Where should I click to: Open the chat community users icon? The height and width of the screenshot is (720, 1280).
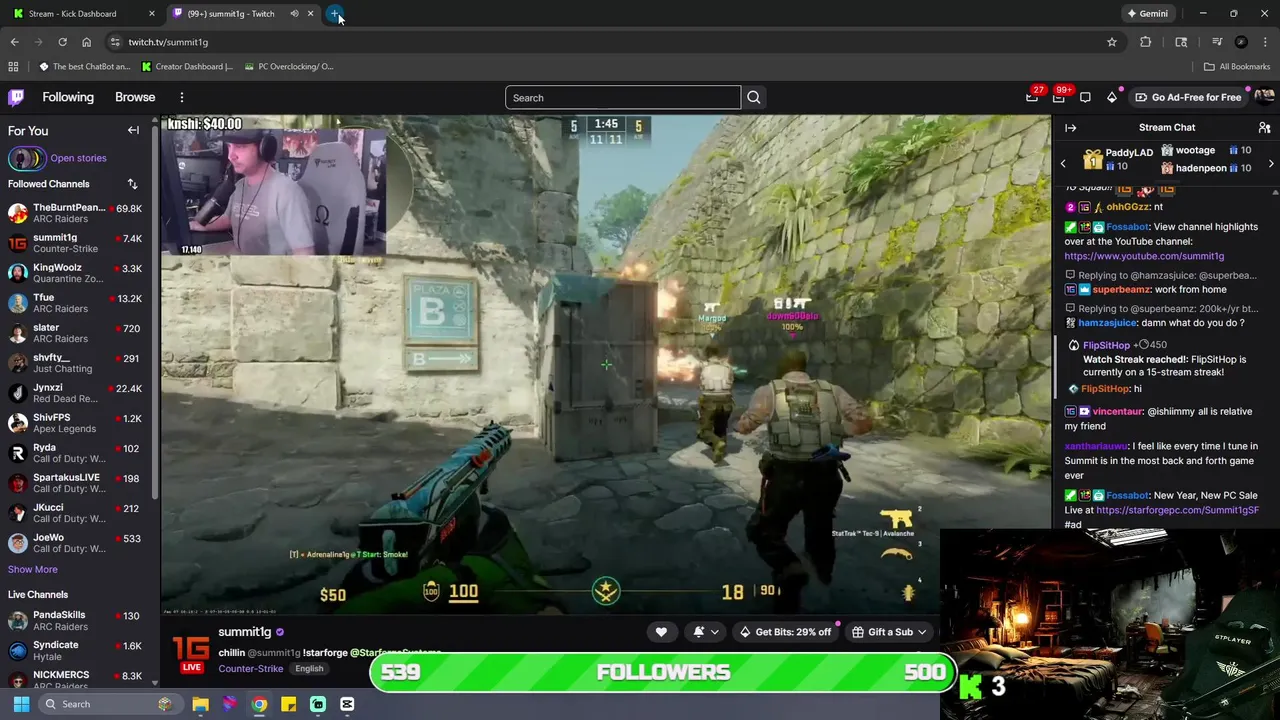(x=1264, y=128)
